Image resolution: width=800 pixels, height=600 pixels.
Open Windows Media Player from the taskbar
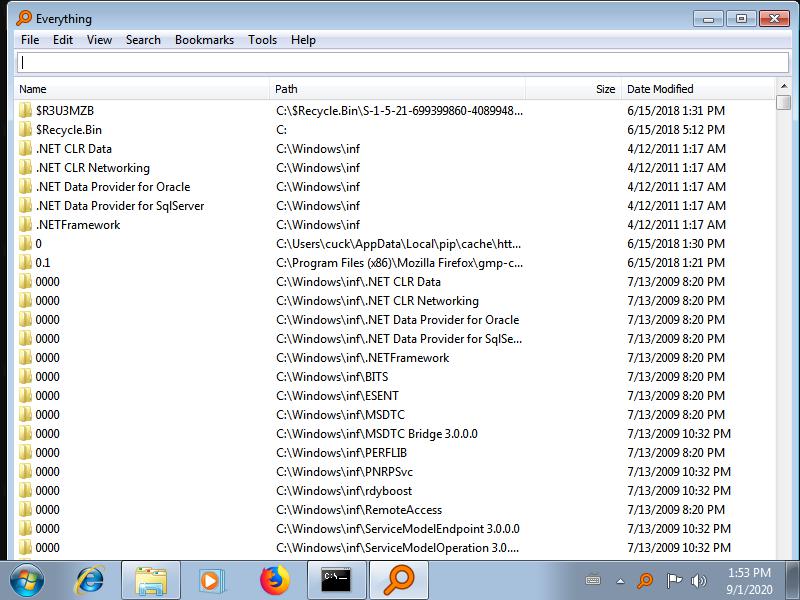(x=211, y=581)
